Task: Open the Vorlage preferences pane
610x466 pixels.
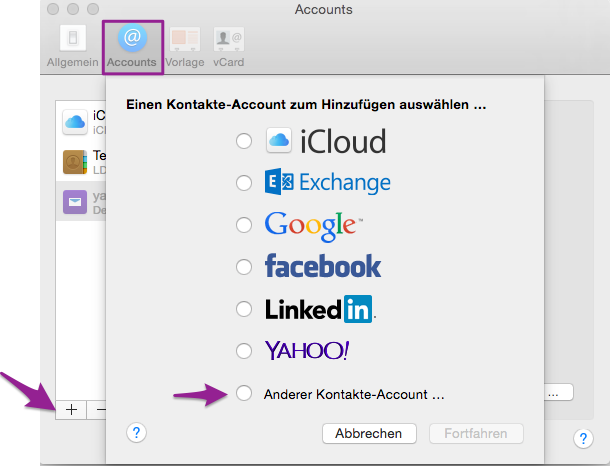Action: tap(185, 45)
